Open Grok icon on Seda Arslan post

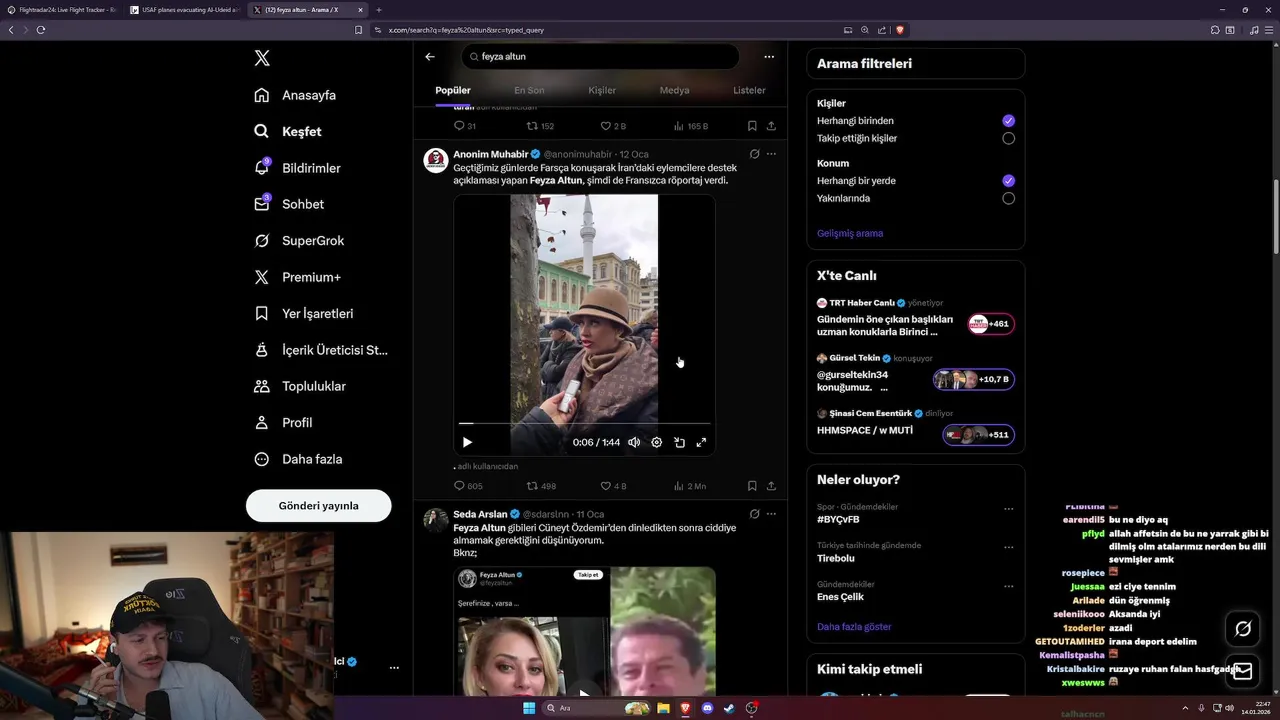[x=755, y=514]
